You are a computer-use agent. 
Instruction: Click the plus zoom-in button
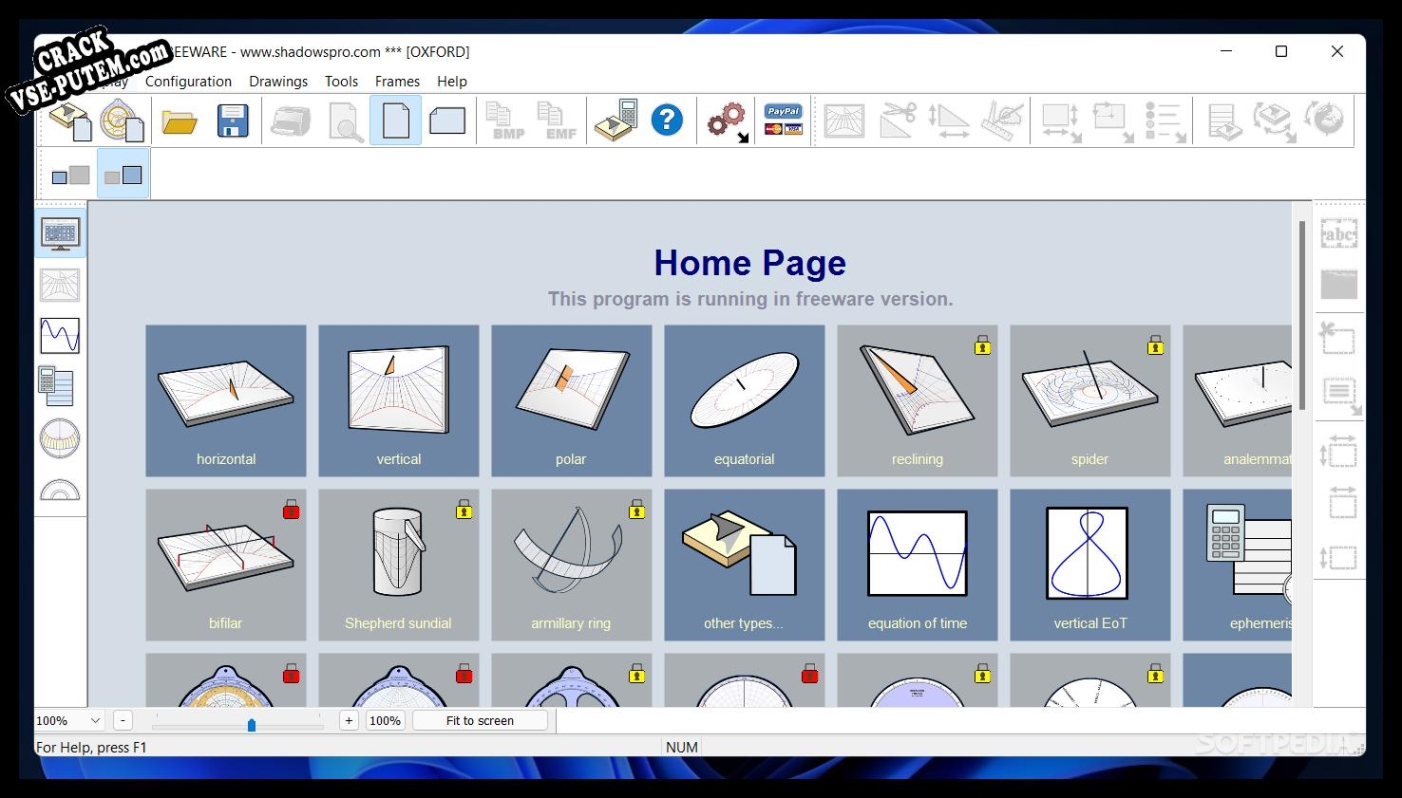pos(348,721)
